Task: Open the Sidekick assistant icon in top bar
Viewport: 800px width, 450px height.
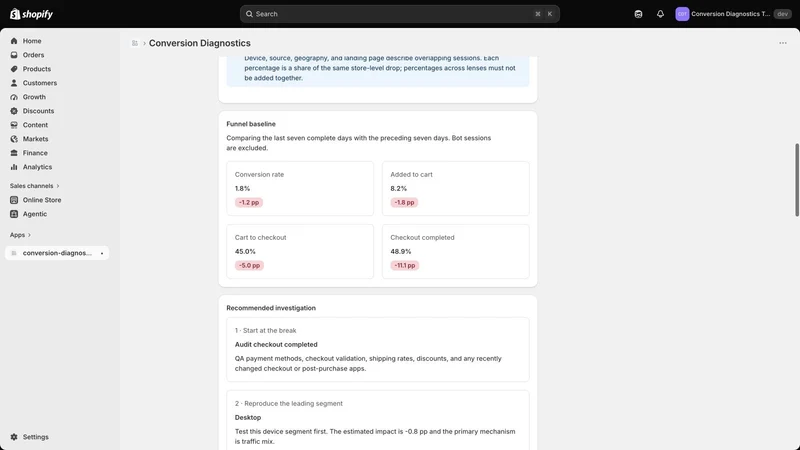Action: (x=638, y=14)
